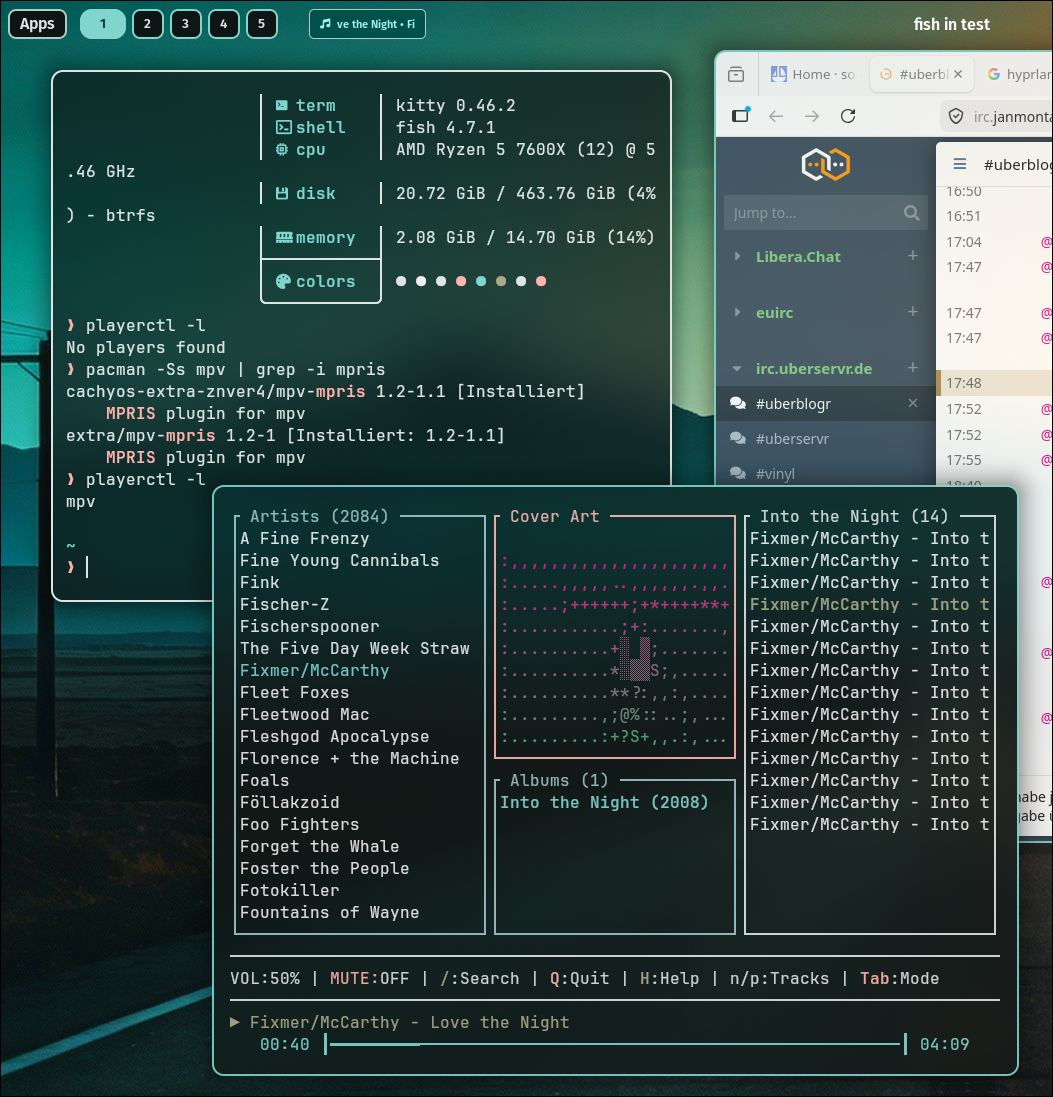Click the browser sidebar toggle icon
Viewport: 1053px width, 1097px height.
(x=741, y=115)
